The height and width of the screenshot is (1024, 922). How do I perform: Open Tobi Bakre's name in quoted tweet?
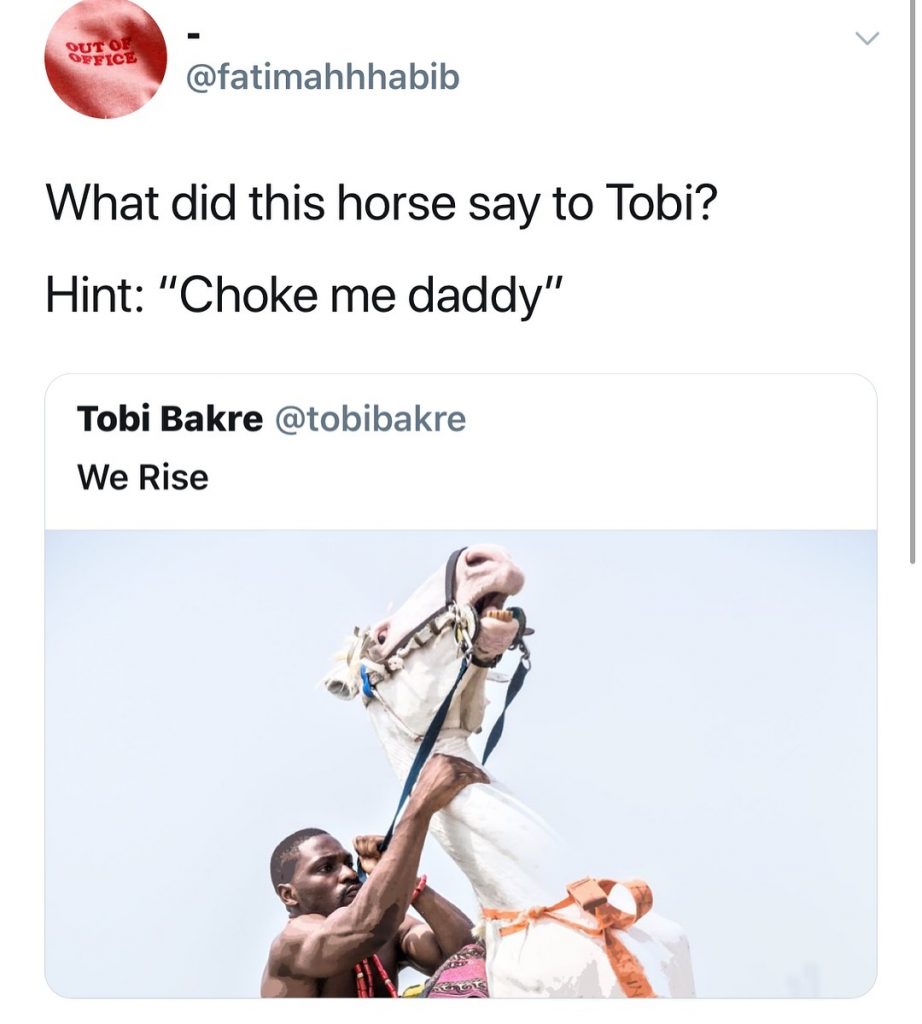click(169, 419)
